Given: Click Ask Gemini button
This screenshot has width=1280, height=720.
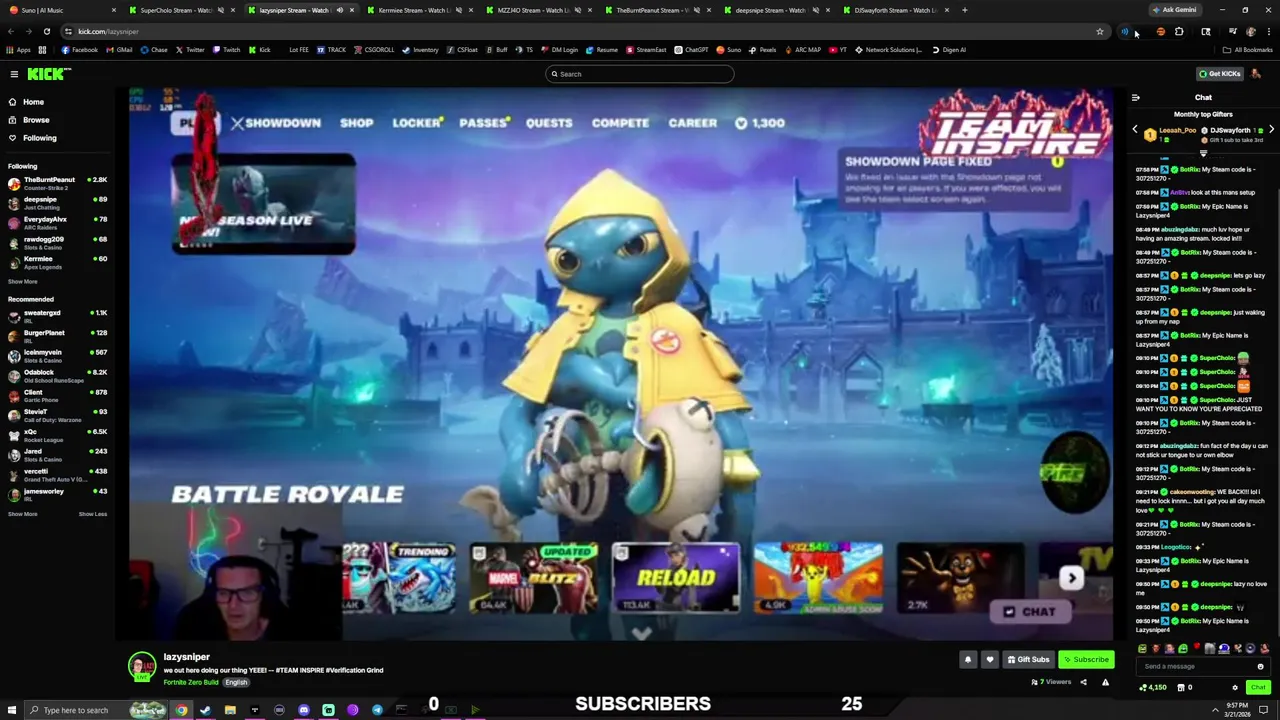Looking at the screenshot, I should coord(1174,10).
